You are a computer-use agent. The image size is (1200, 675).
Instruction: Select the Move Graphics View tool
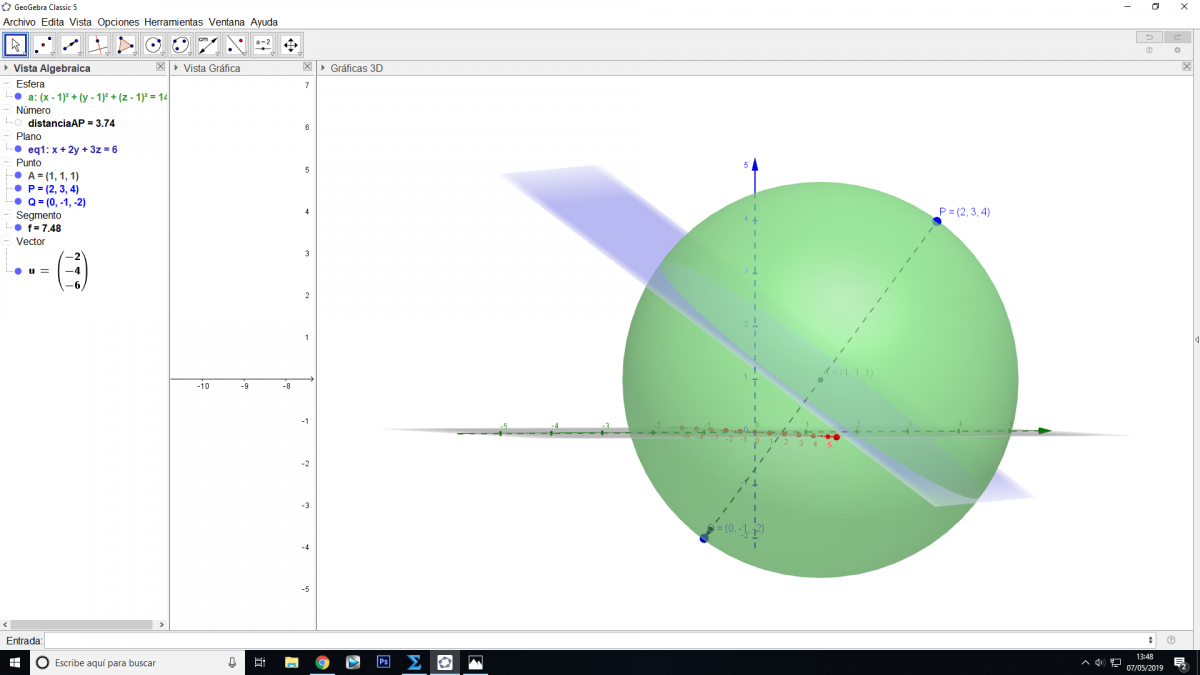[x=291, y=45]
